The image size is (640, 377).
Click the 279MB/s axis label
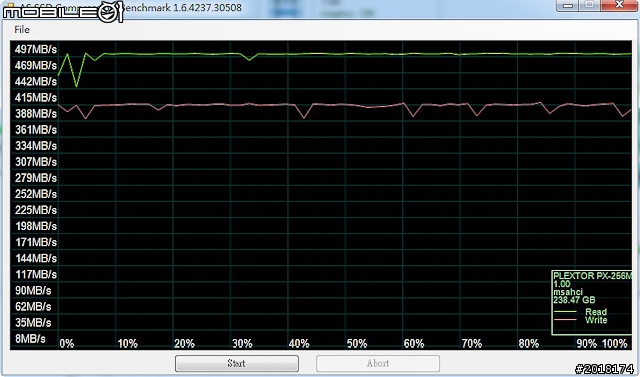click(36, 178)
